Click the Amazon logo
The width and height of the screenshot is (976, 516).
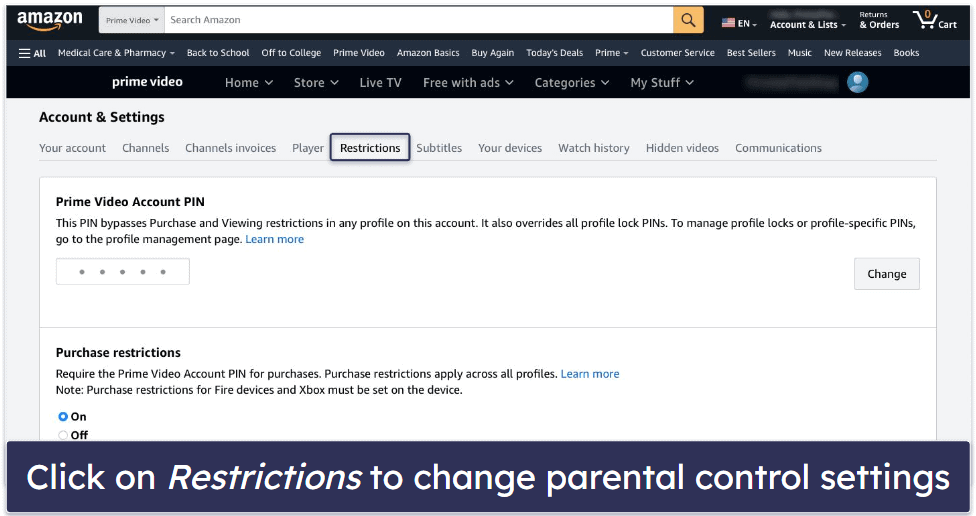point(51,19)
